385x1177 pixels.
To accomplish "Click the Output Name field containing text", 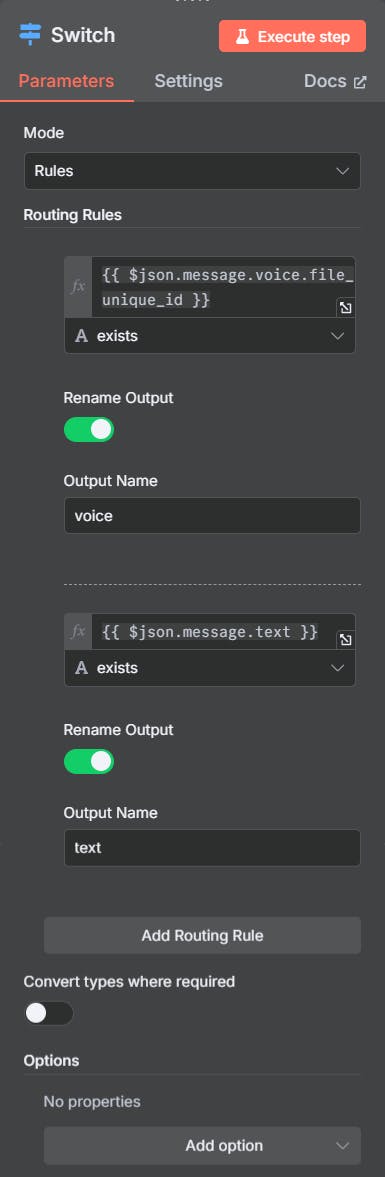I will (212, 847).
